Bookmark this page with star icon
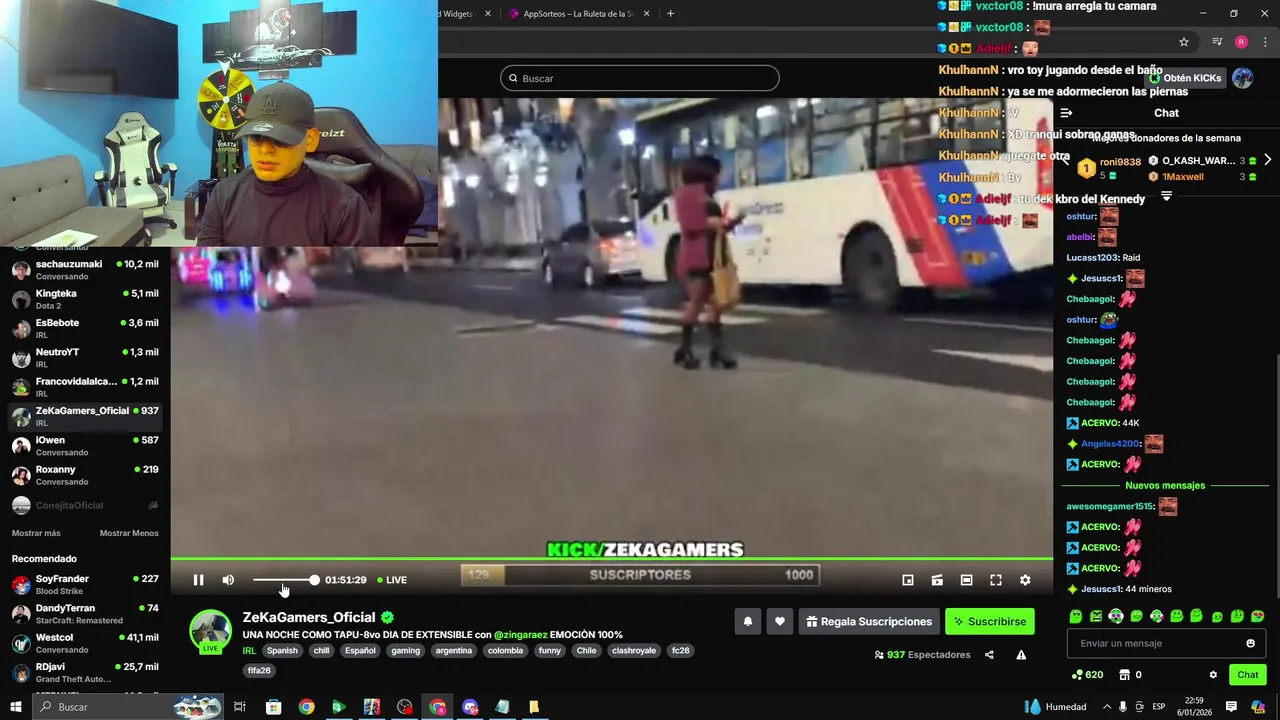The height and width of the screenshot is (720, 1280). pos(1184,42)
